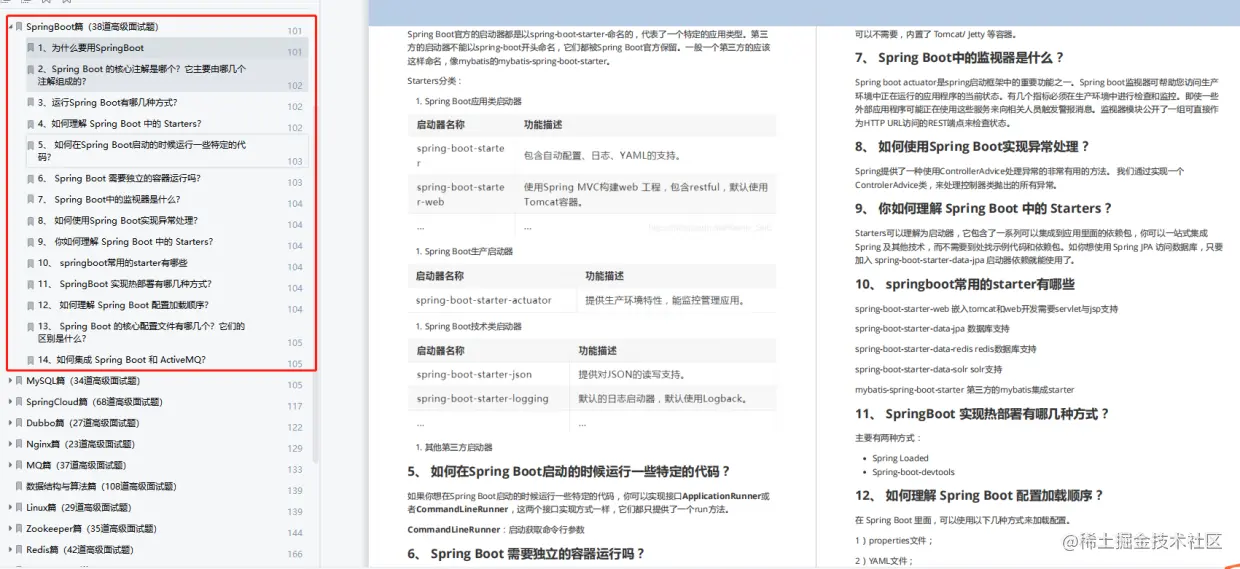Click table cell spring-boot-starter-json
The width and height of the screenshot is (1240, 569).
[x=474, y=374]
